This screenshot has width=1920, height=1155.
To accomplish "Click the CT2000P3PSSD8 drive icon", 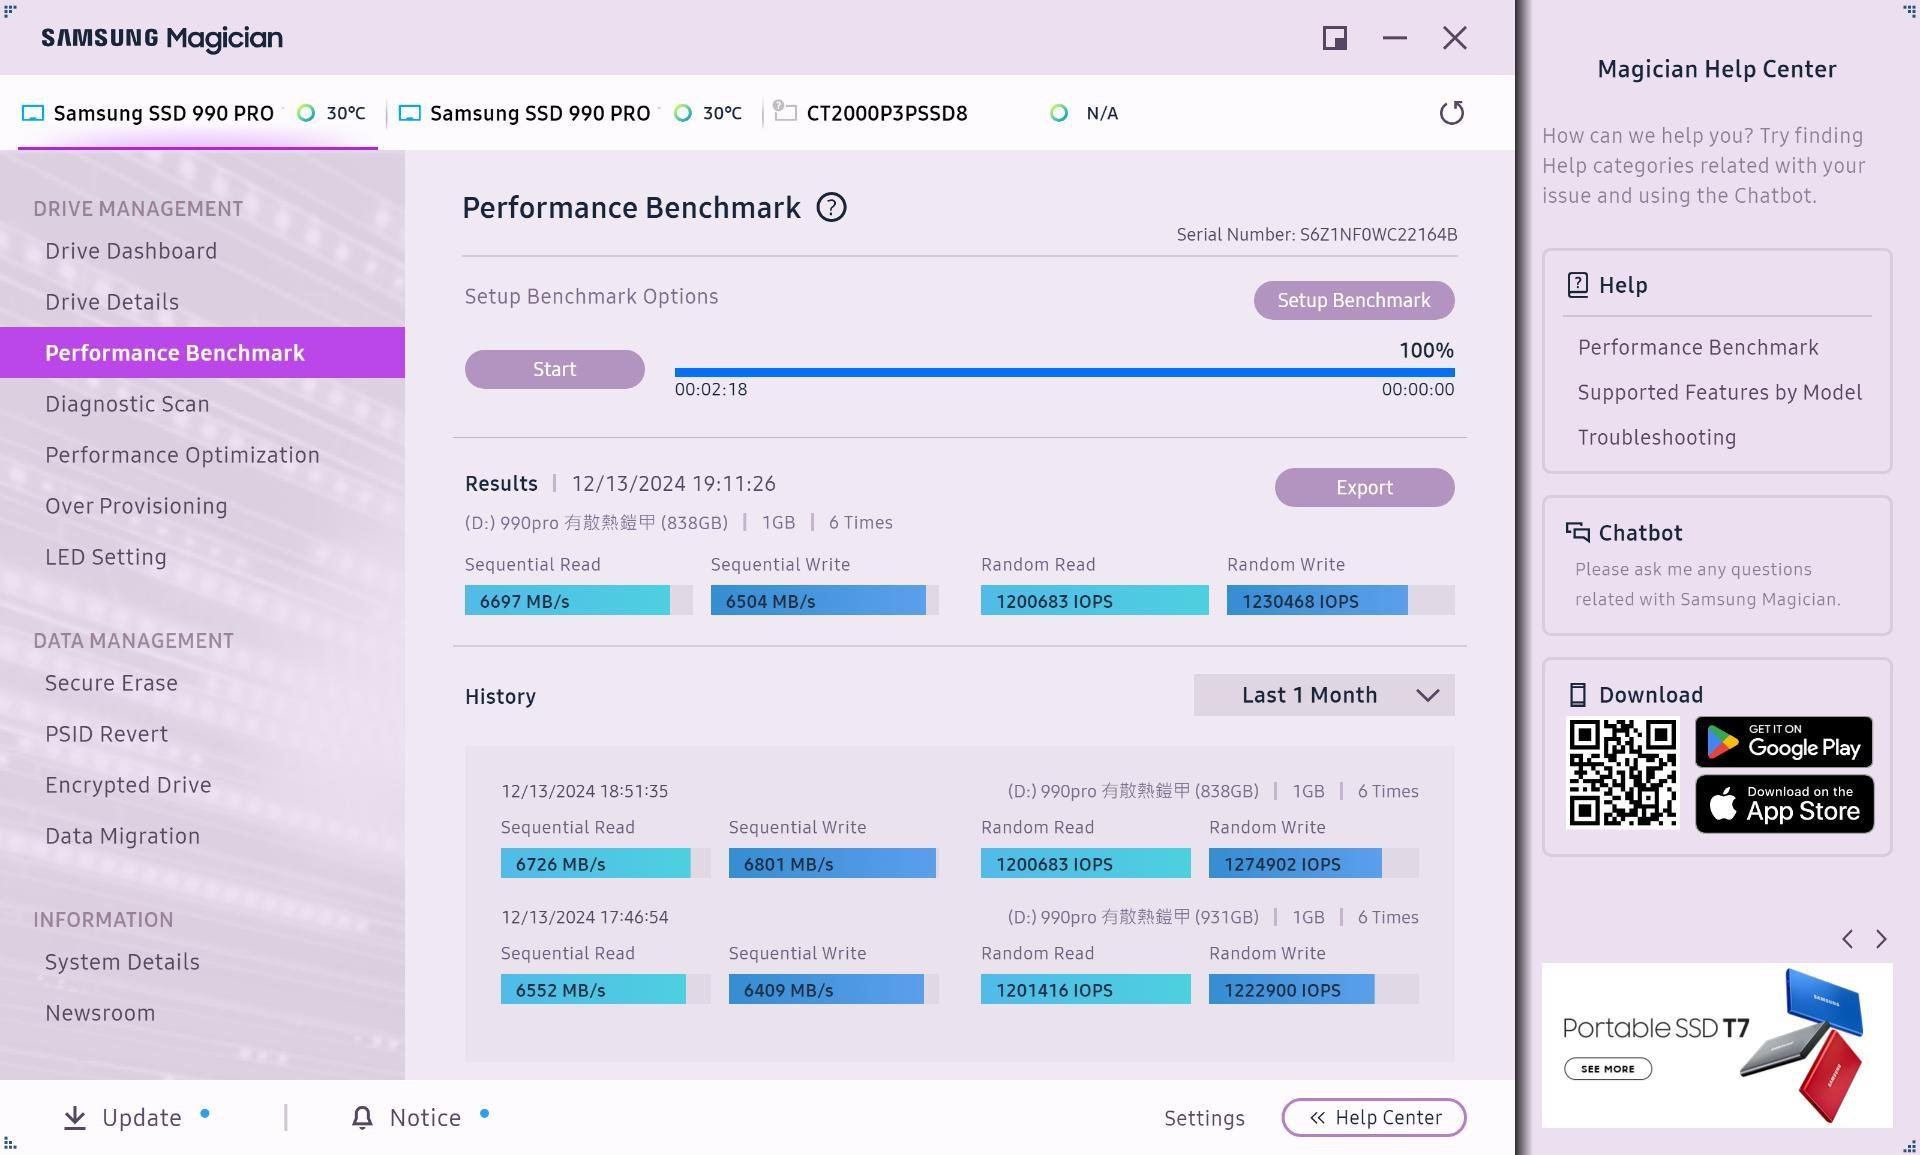I will [786, 112].
